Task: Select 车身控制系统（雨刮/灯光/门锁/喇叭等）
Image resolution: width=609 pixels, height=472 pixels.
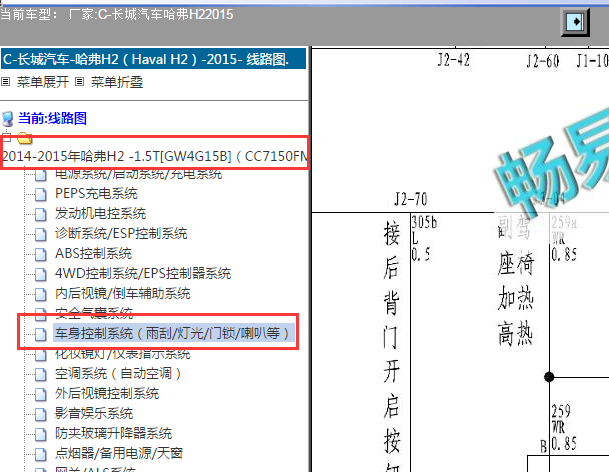Action: click(x=174, y=333)
